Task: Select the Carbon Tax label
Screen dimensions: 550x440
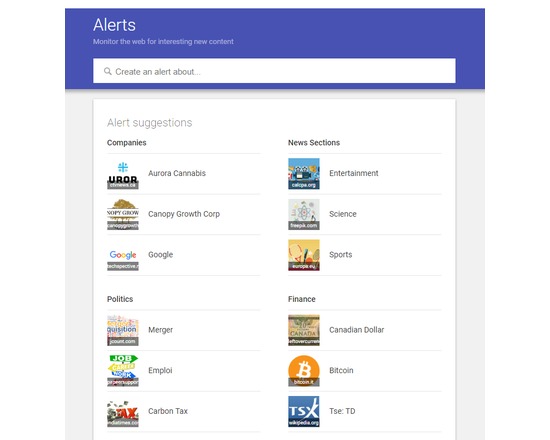Action: coord(168,411)
